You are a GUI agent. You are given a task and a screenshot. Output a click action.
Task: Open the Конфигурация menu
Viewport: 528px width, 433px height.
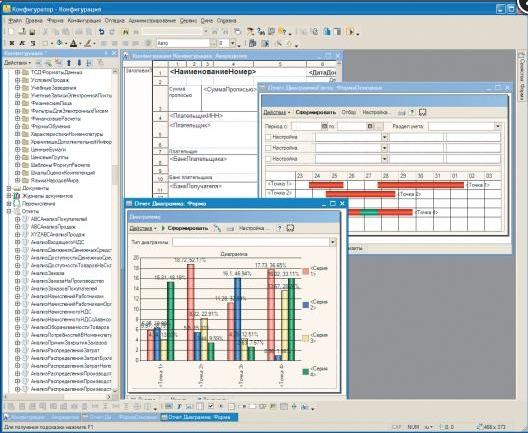point(84,21)
